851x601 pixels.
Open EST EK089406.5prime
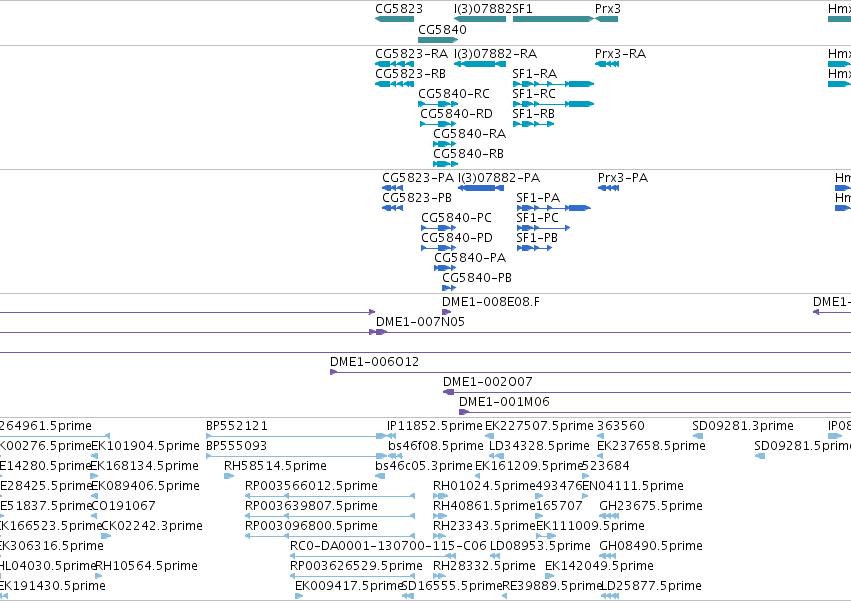tap(94, 496)
